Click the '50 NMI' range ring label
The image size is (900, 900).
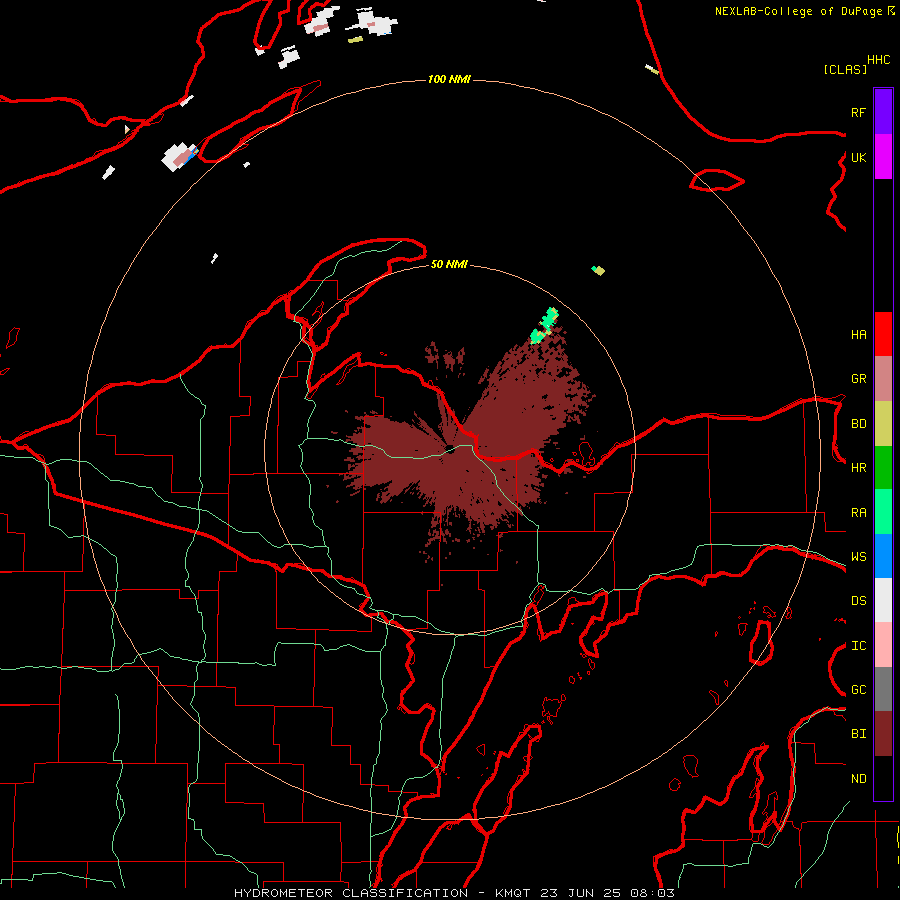[449, 264]
